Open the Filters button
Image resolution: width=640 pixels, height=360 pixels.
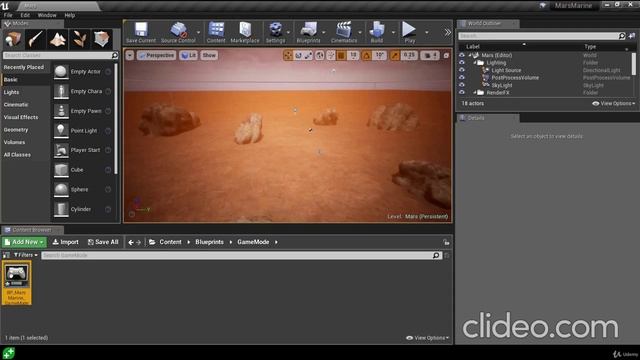click(26, 255)
